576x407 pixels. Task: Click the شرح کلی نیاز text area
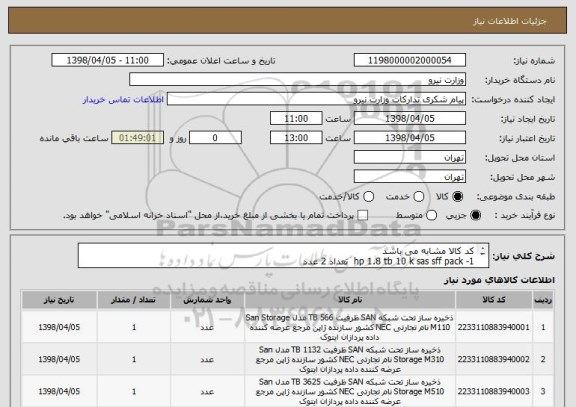pos(283,256)
